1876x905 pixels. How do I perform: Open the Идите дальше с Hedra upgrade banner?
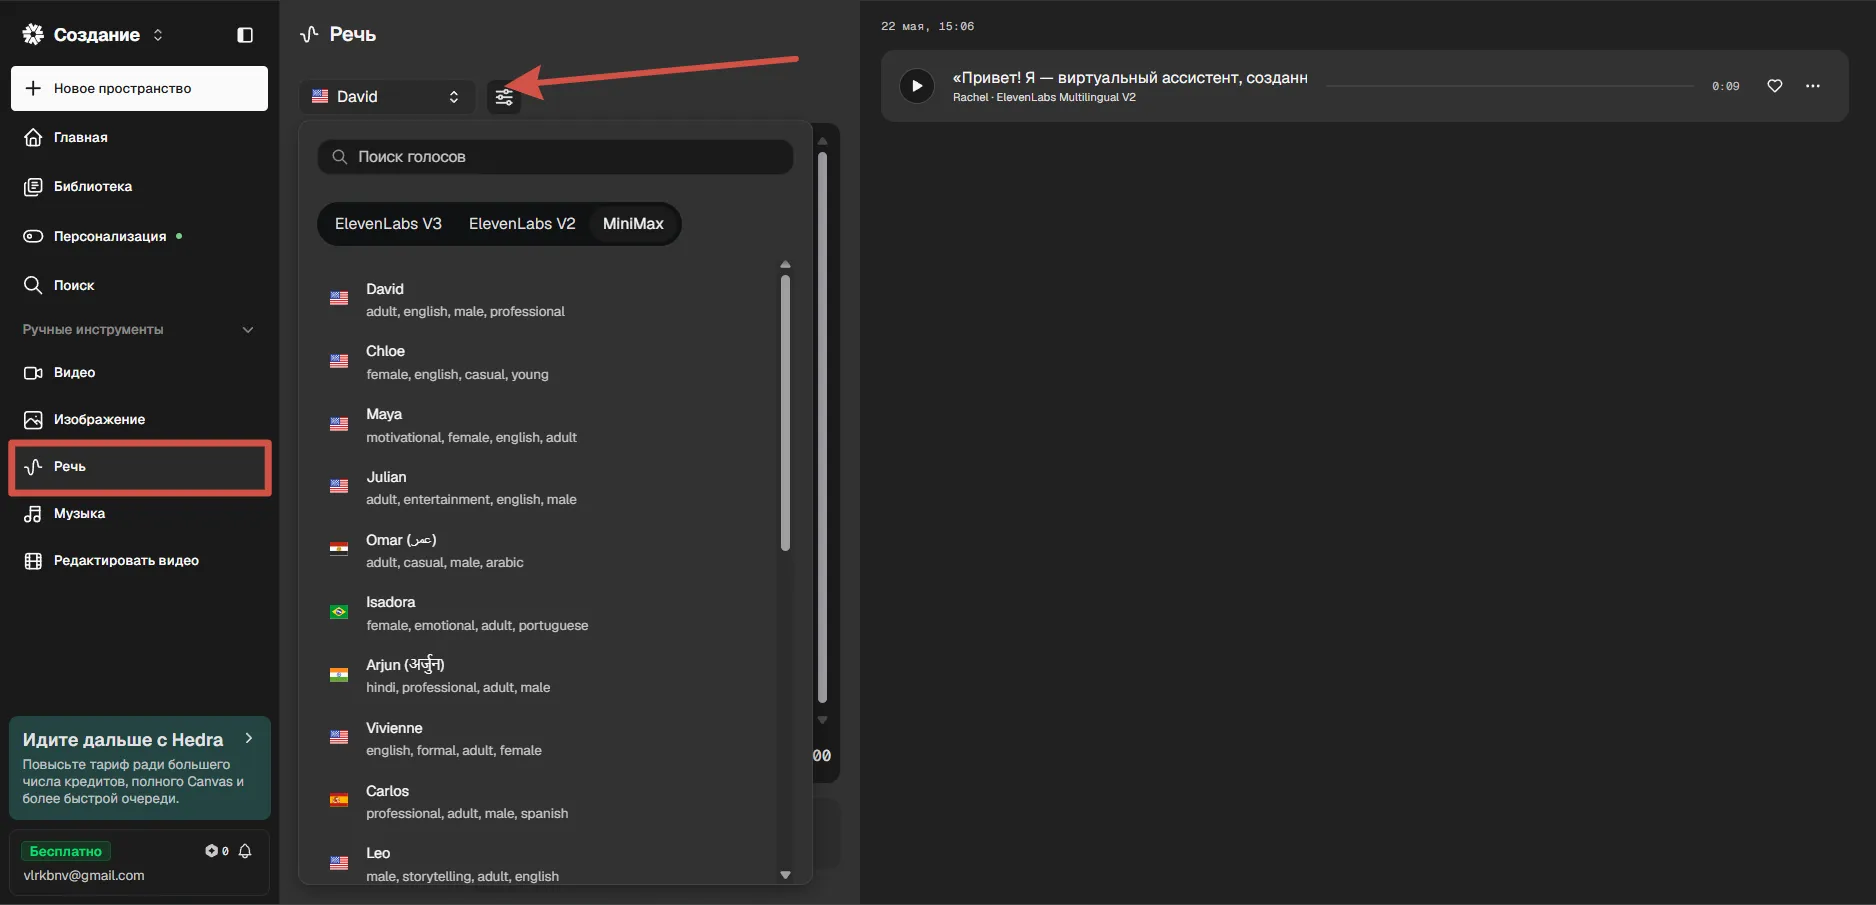point(140,768)
